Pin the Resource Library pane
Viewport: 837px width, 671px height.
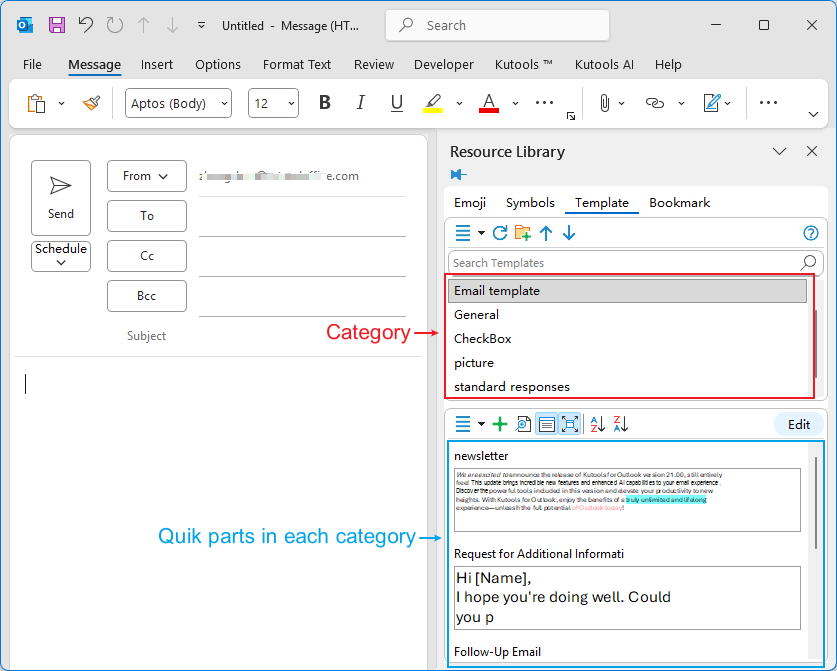pyautogui.click(x=458, y=174)
